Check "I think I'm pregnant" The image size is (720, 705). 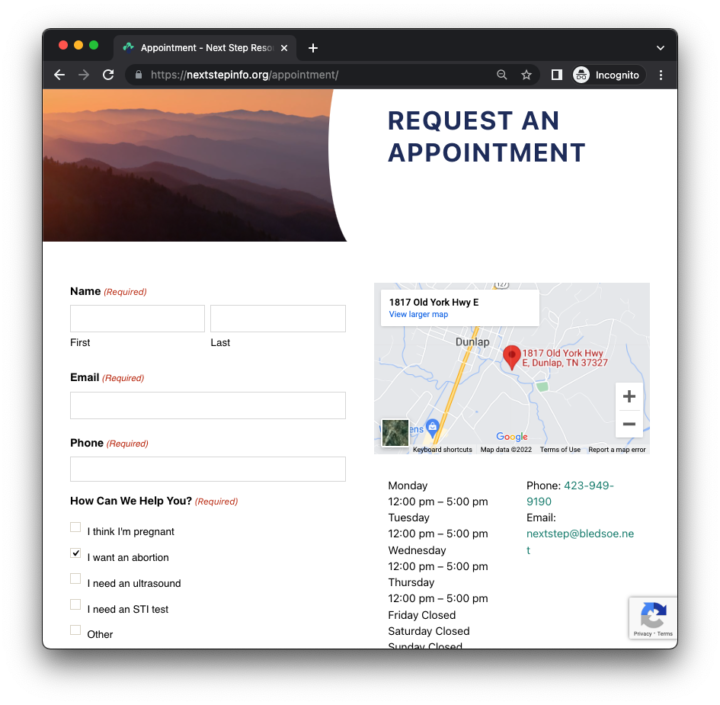(x=75, y=527)
